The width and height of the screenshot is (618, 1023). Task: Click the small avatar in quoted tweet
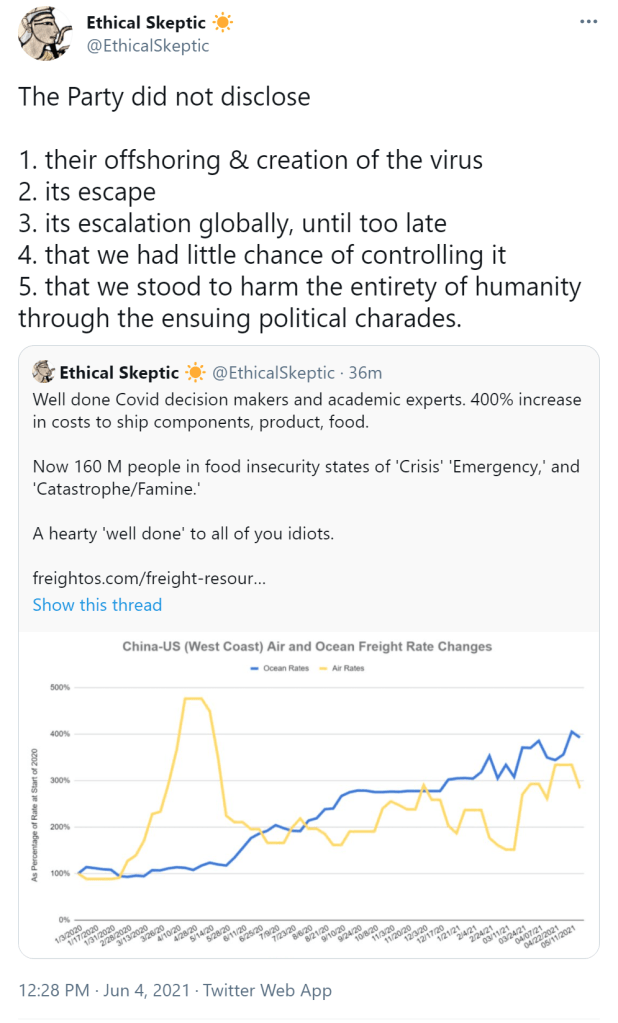[x=44, y=373]
